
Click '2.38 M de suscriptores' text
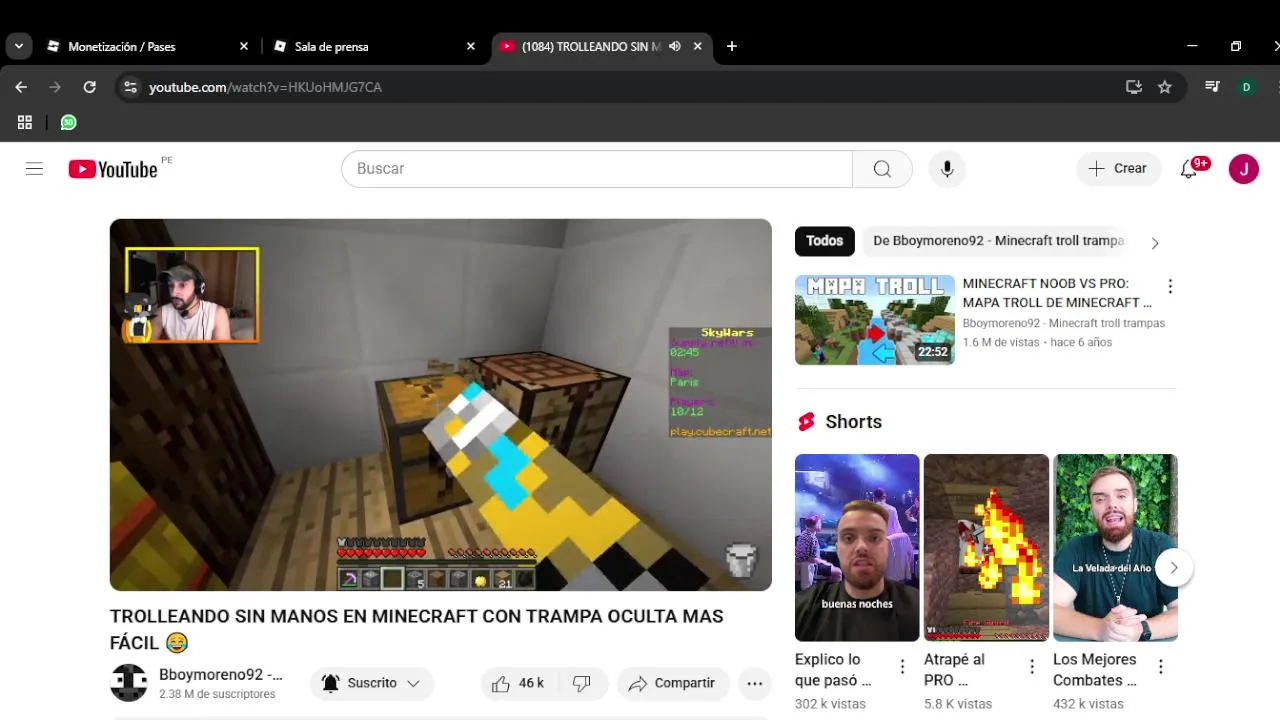217,694
